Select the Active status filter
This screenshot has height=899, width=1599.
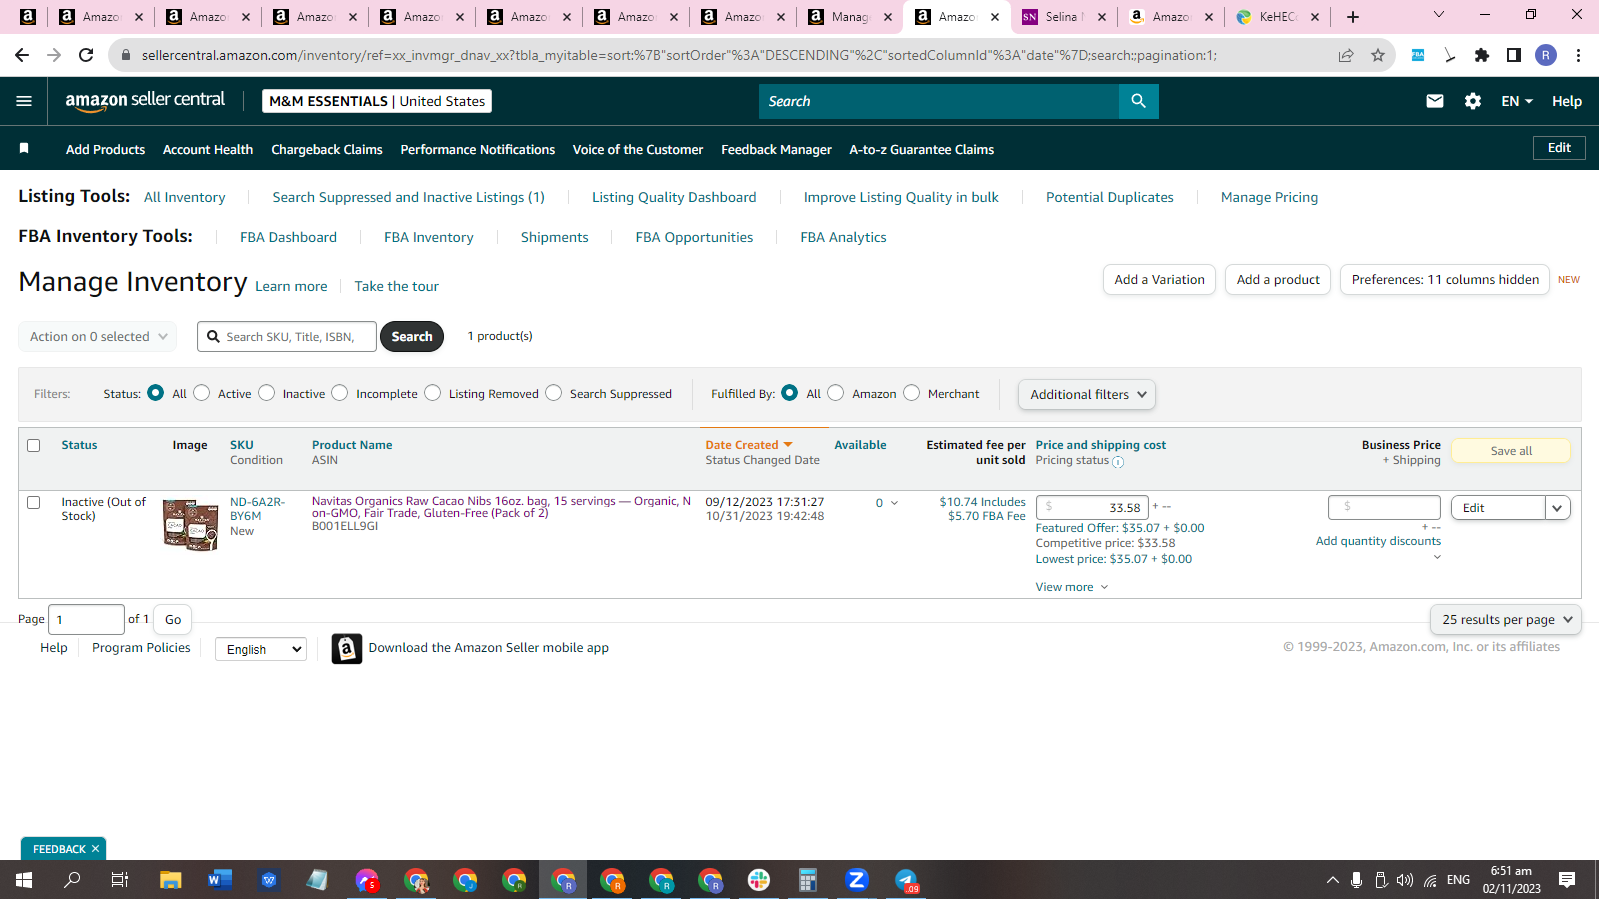coord(202,393)
